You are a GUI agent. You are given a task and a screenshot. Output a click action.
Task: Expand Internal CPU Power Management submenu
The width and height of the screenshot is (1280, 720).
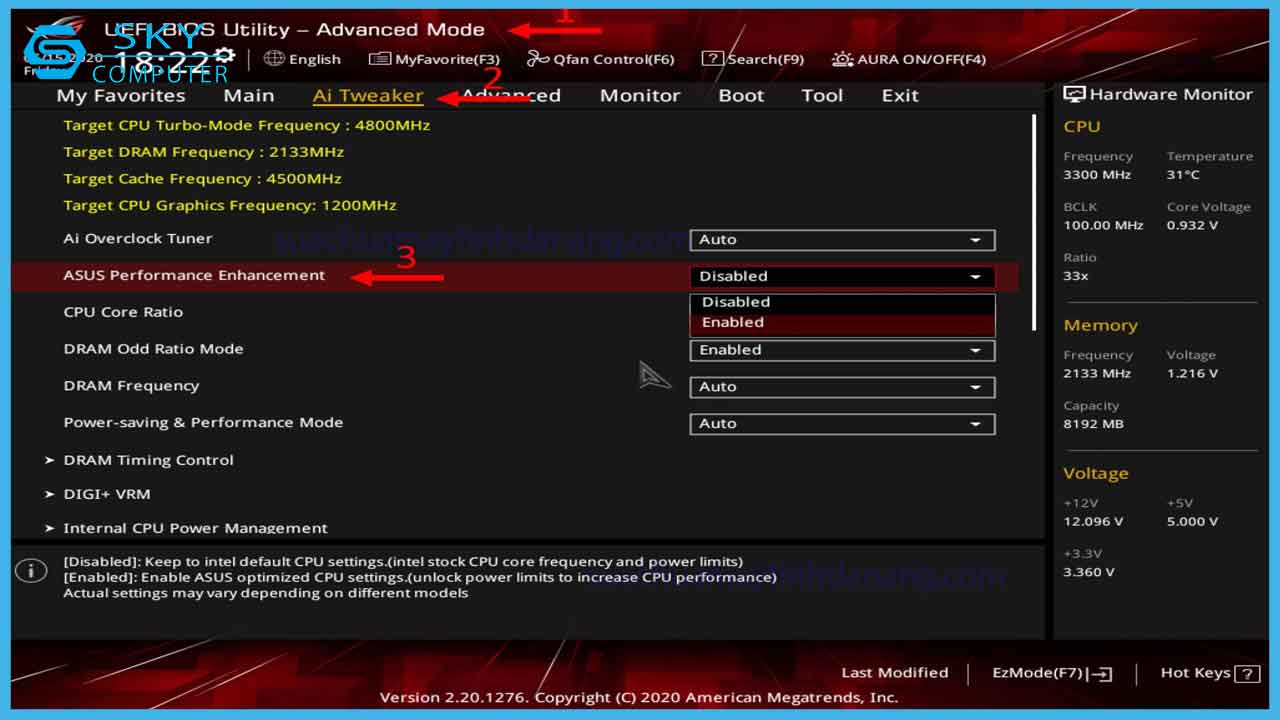click(x=186, y=528)
